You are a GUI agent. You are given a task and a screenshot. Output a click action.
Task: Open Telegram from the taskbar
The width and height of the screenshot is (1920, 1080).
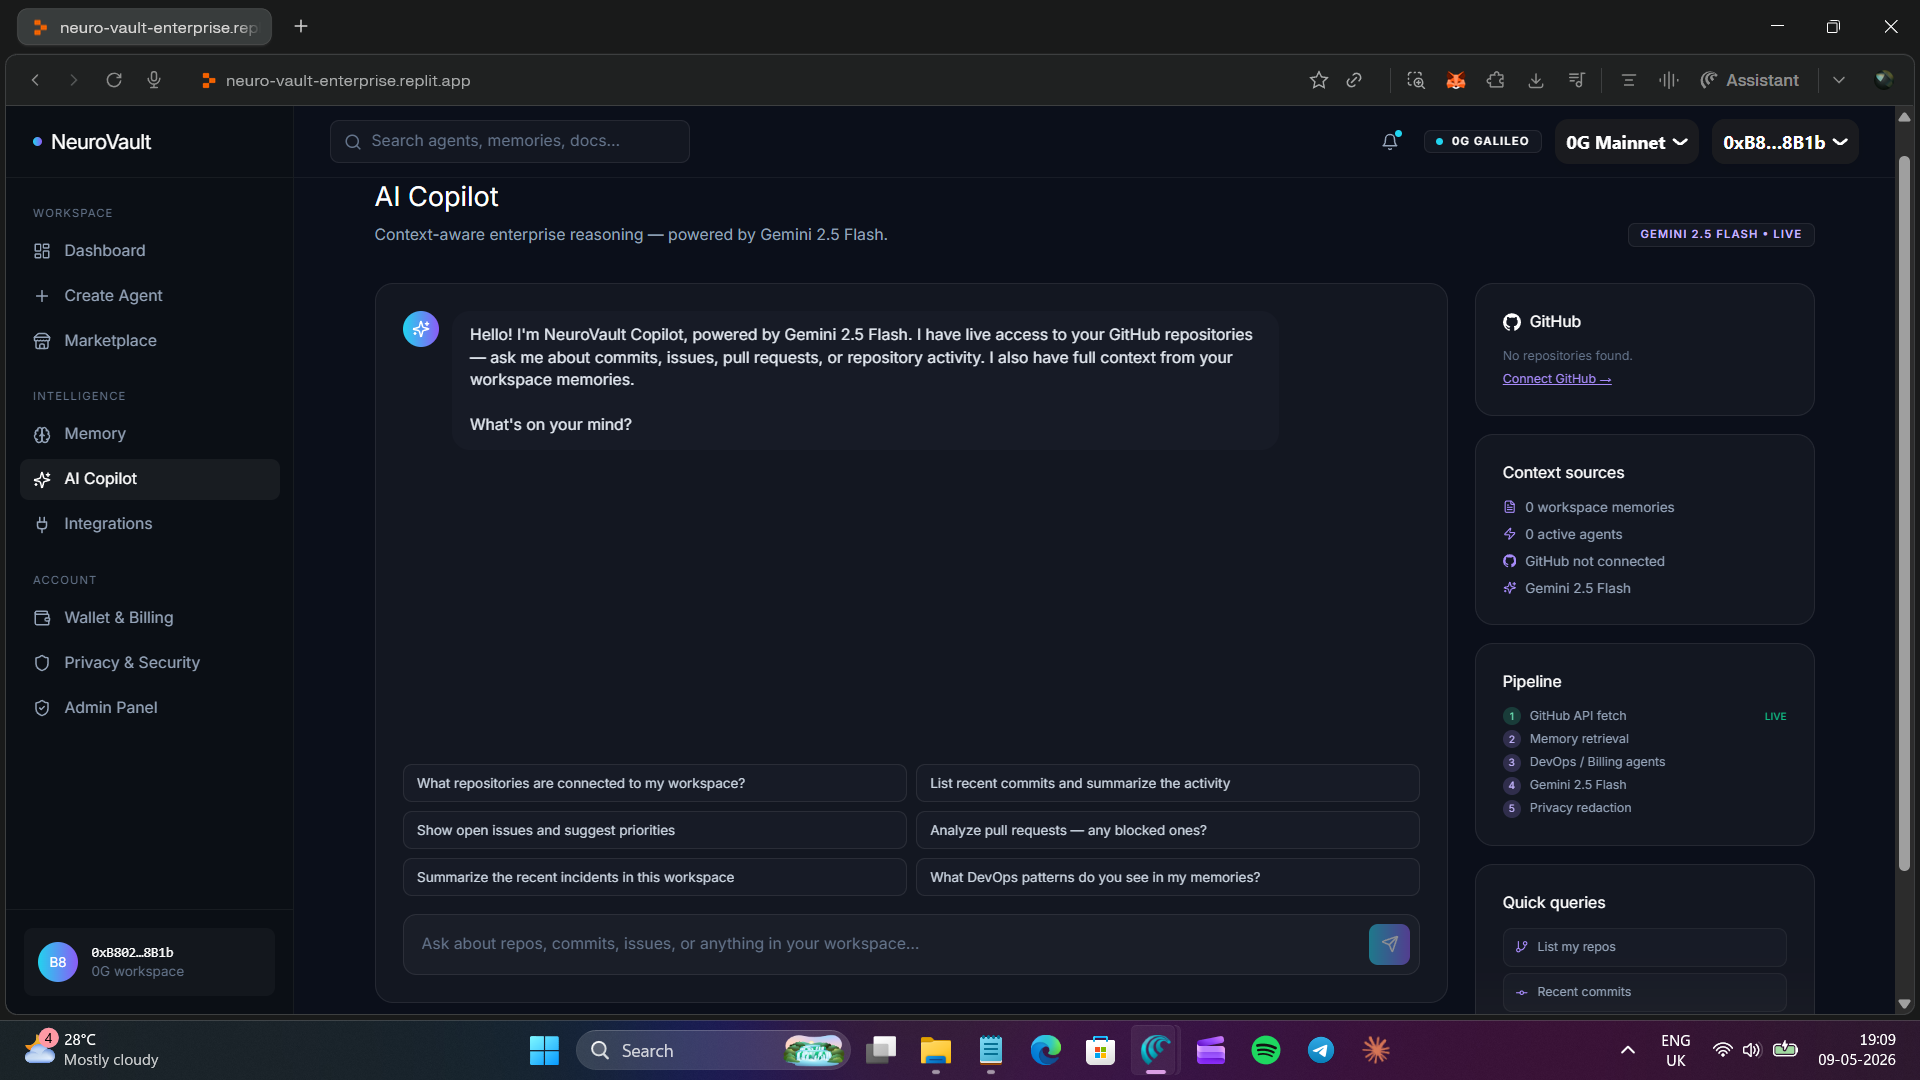[1321, 1050]
